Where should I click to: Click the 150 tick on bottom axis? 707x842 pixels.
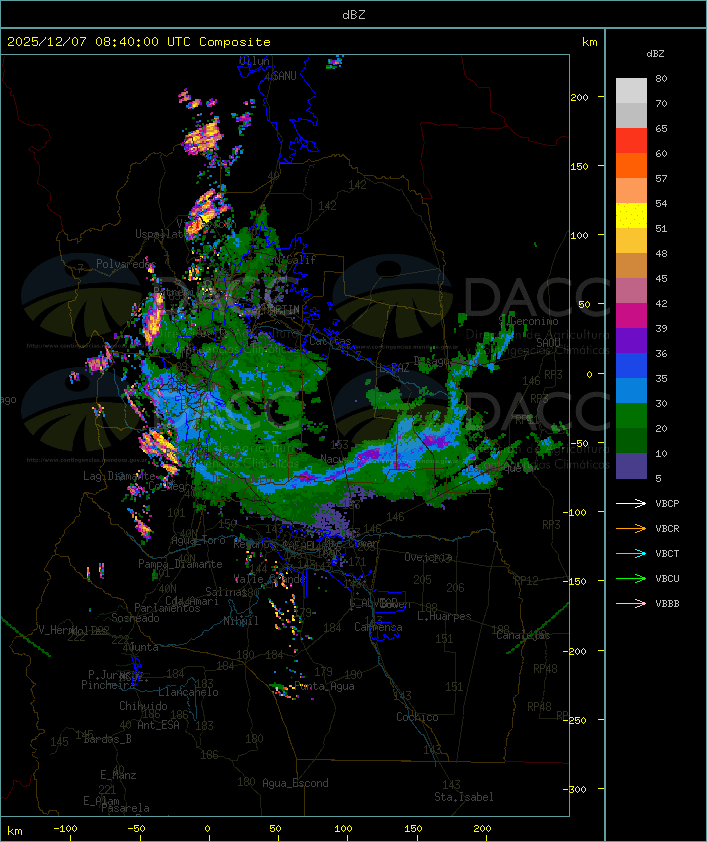[x=413, y=829]
